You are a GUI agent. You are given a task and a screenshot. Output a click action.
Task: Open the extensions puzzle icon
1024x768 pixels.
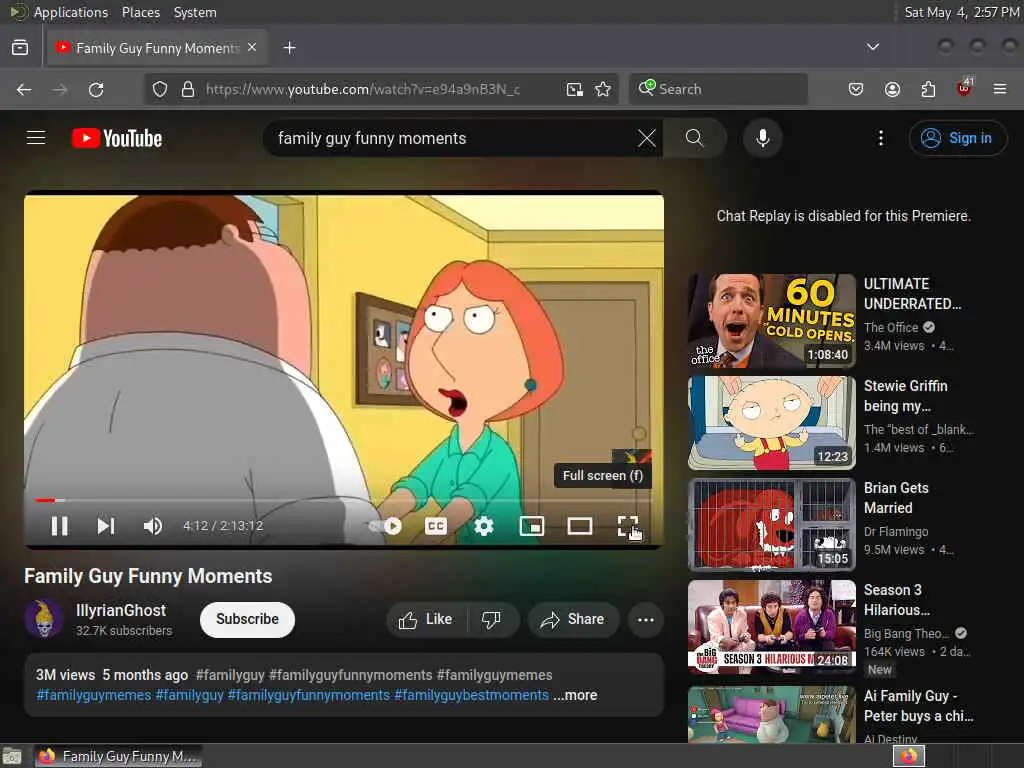[x=928, y=89]
